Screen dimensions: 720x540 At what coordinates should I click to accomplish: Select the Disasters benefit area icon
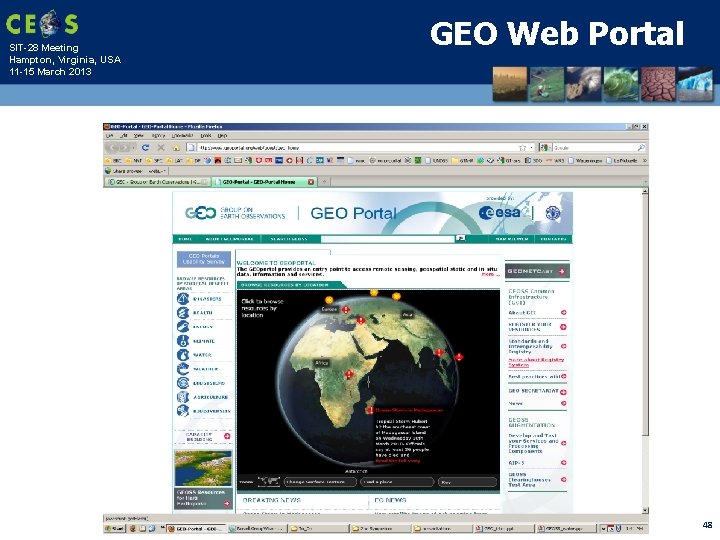point(183,298)
